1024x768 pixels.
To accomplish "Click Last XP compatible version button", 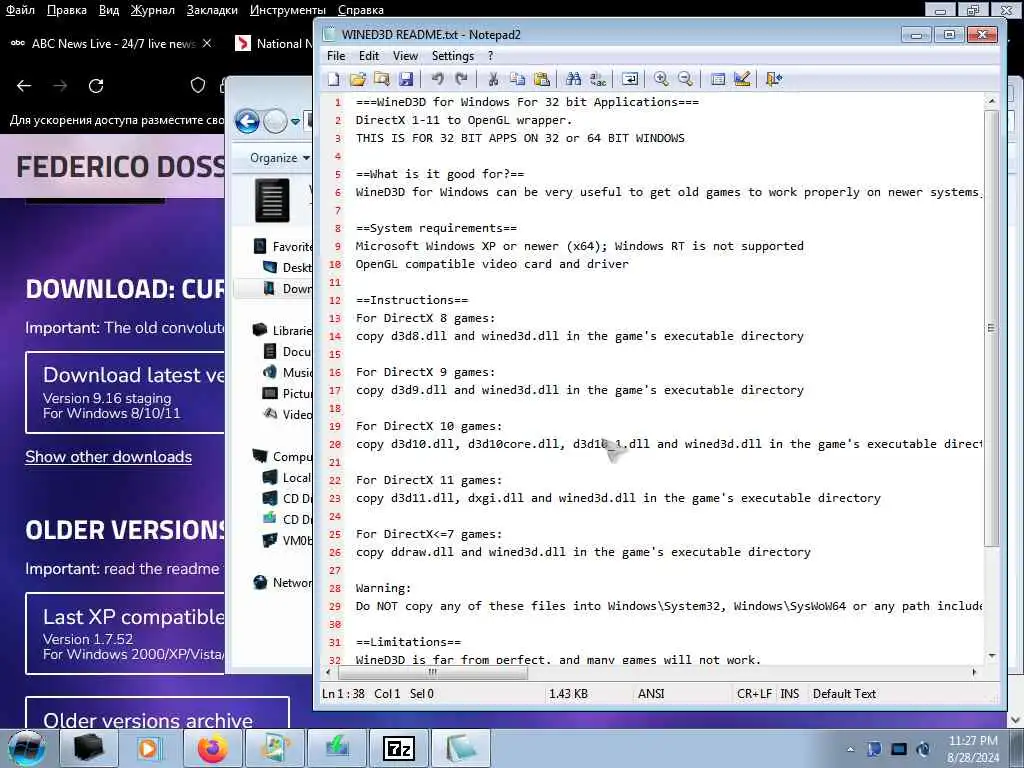I will (125, 633).
